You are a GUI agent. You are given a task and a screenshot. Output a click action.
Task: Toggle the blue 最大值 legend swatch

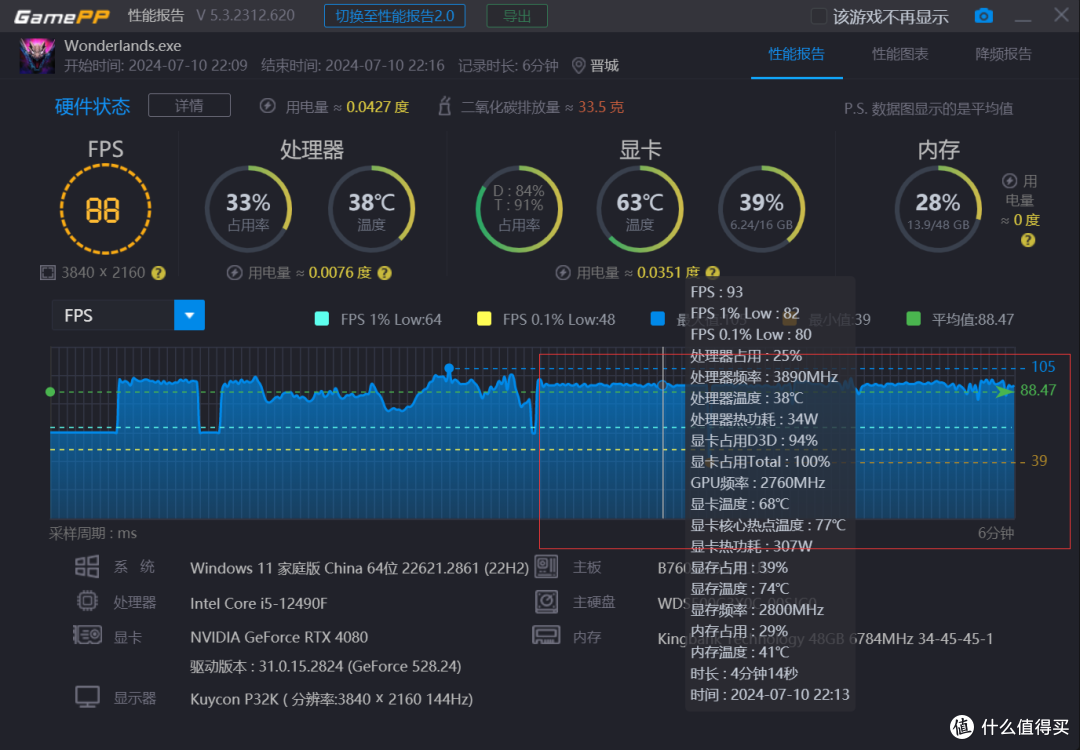coord(658,319)
